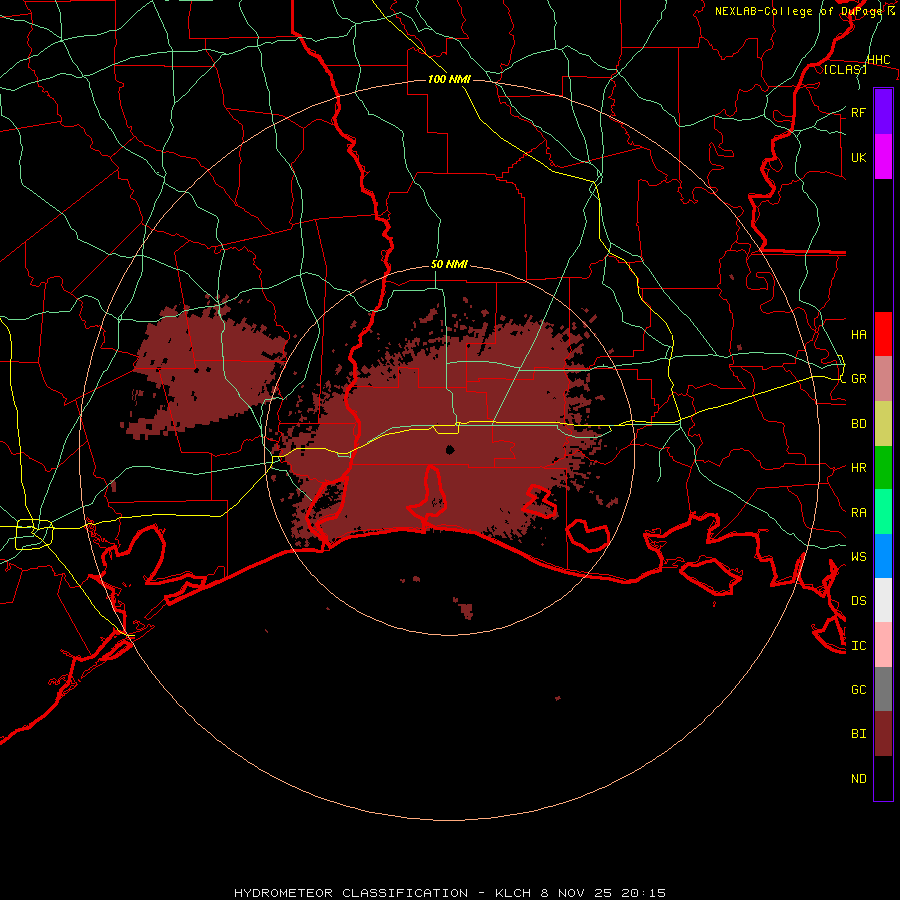Click the 'DS' legend label
The width and height of the screenshot is (900, 900).
[858, 600]
